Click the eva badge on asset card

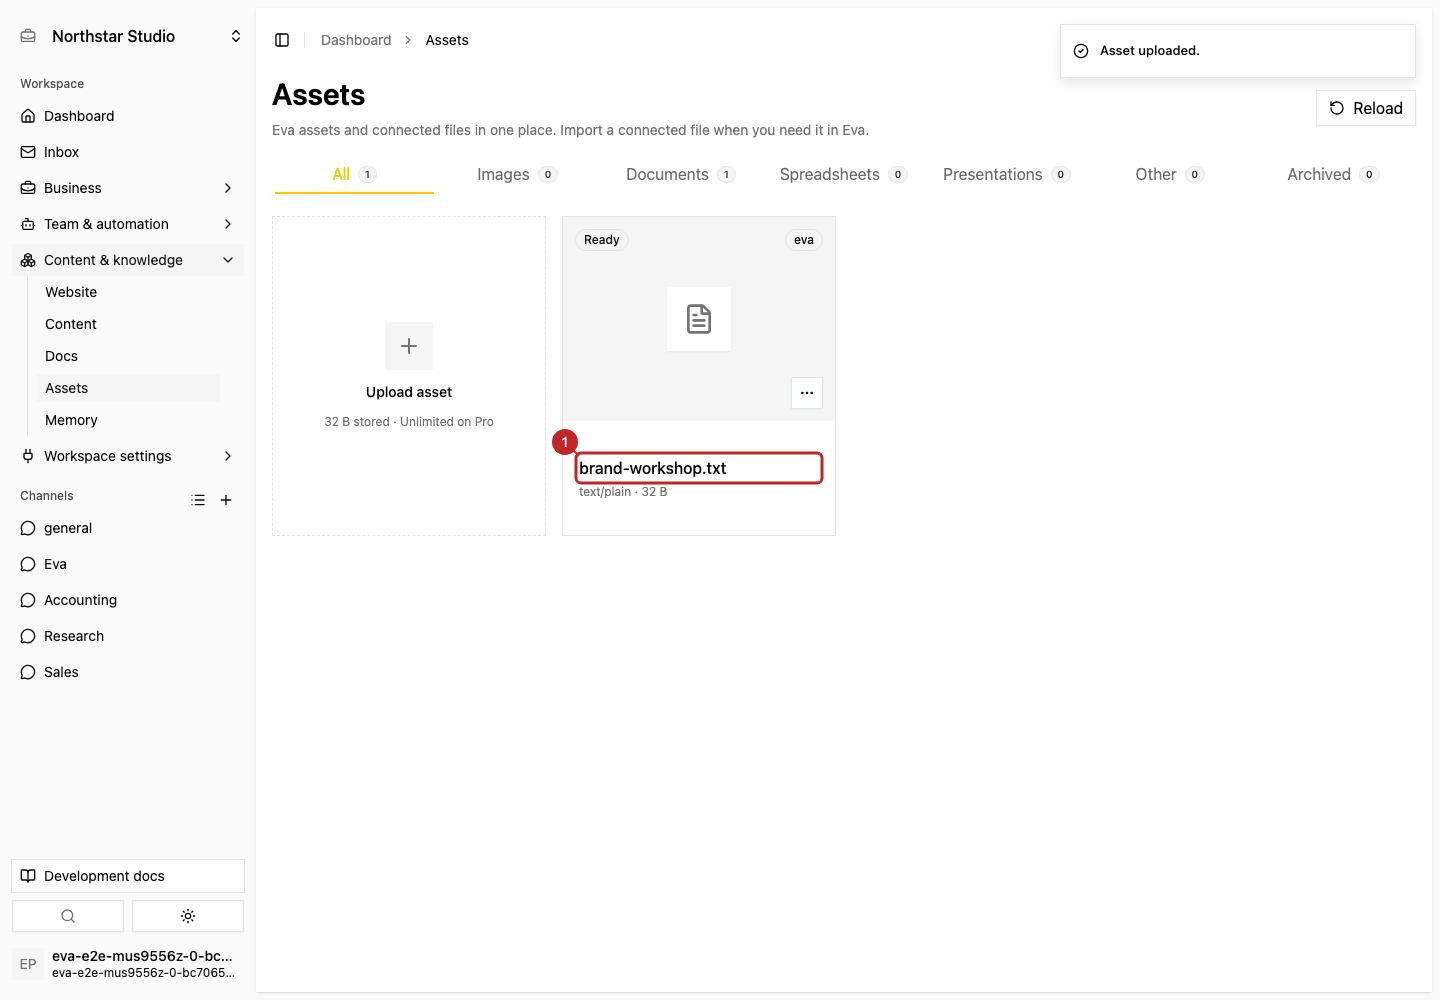pos(804,240)
